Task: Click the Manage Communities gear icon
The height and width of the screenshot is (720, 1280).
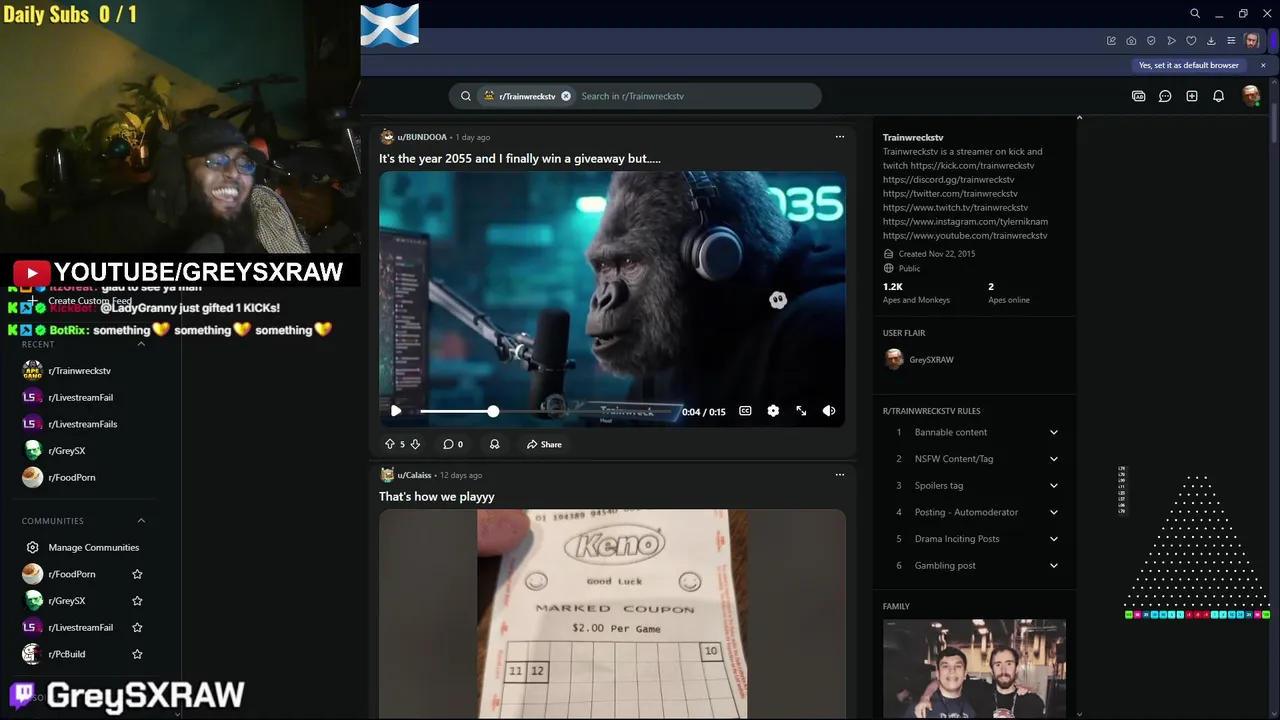Action: pos(33,547)
